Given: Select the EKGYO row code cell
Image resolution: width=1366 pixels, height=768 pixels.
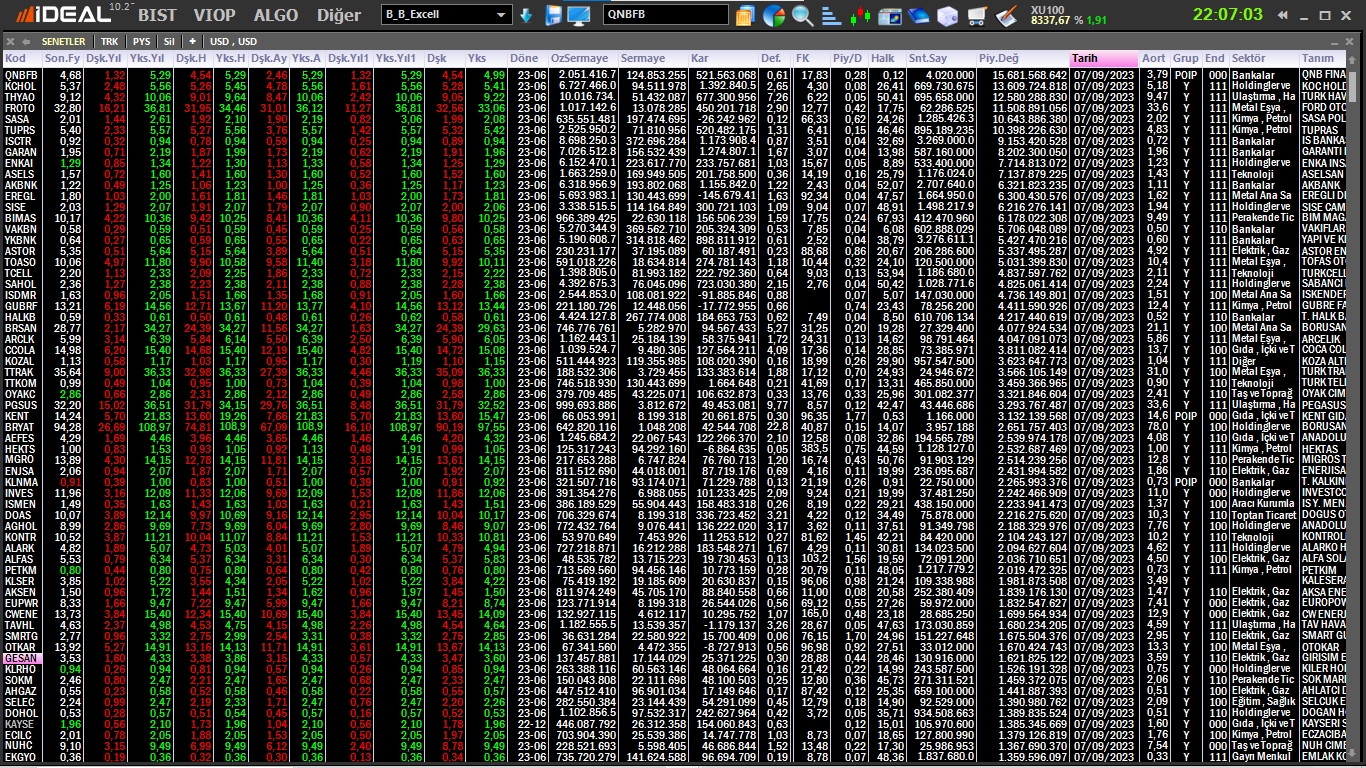Looking at the screenshot, I should pos(21,757).
